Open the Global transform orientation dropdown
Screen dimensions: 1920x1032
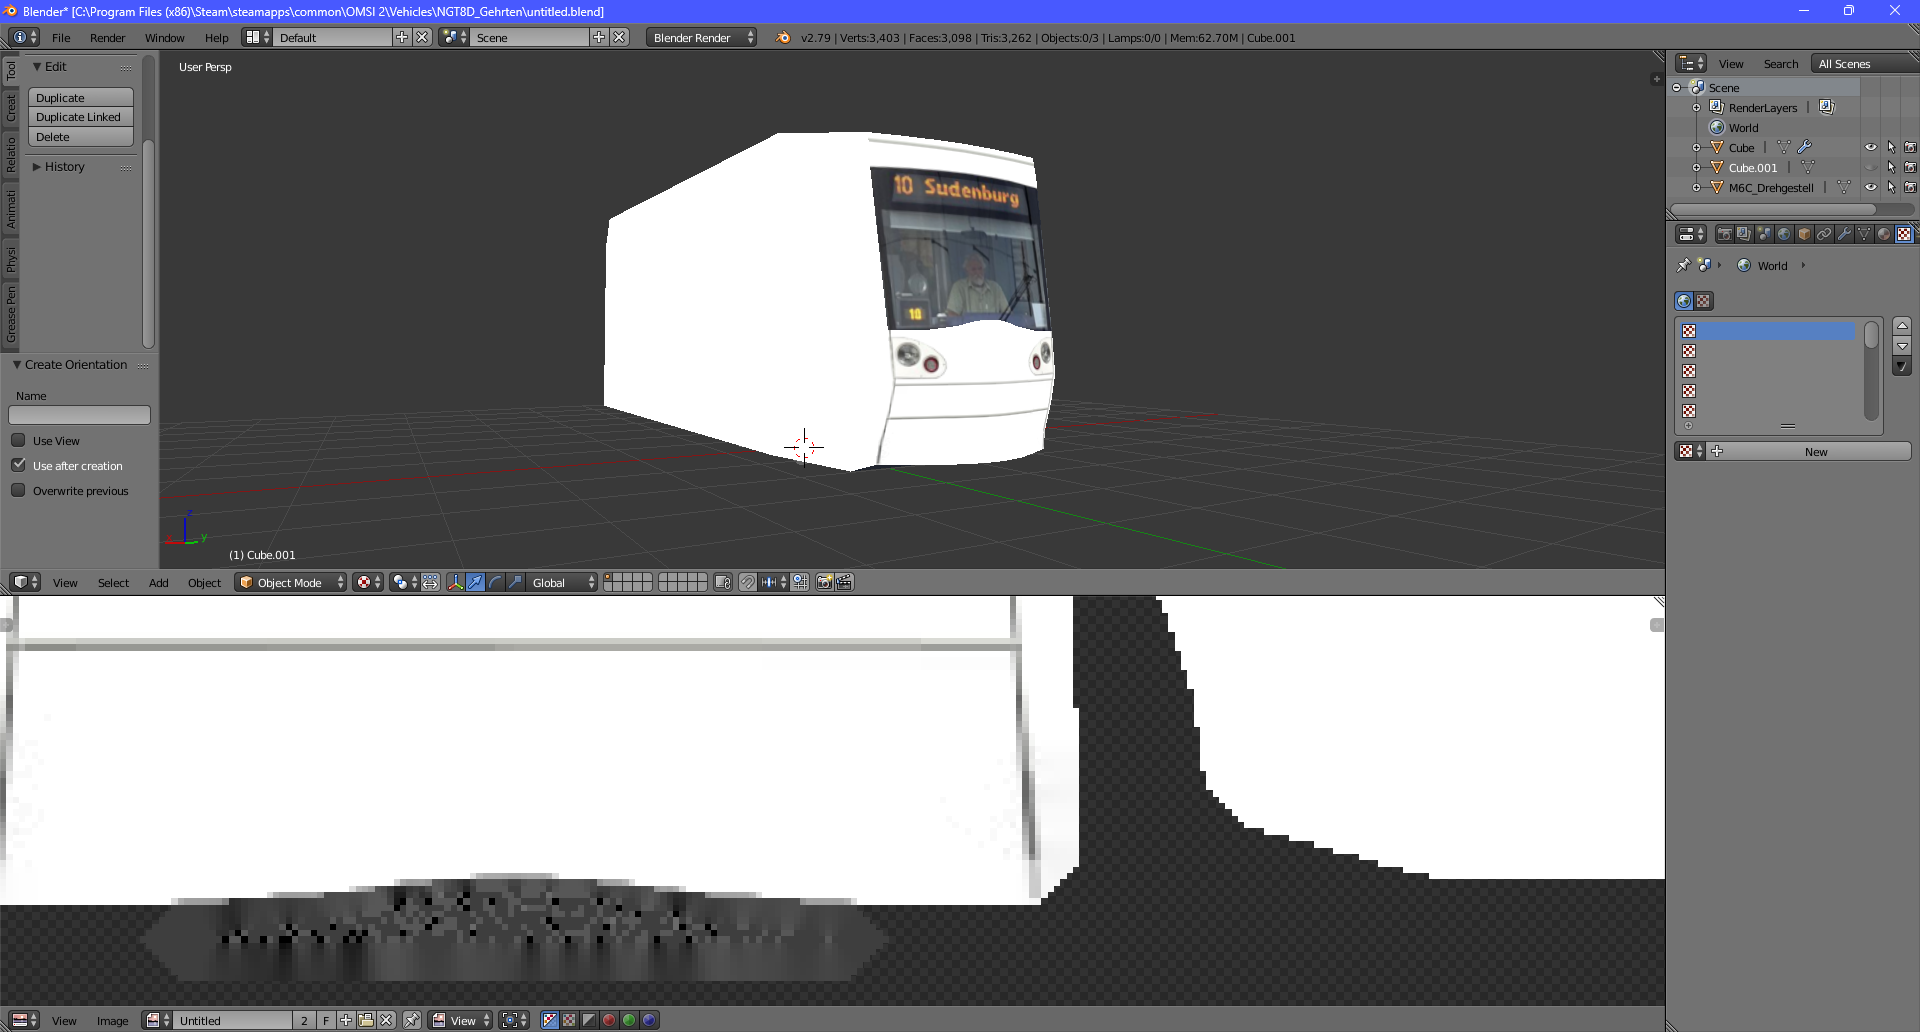click(x=560, y=582)
